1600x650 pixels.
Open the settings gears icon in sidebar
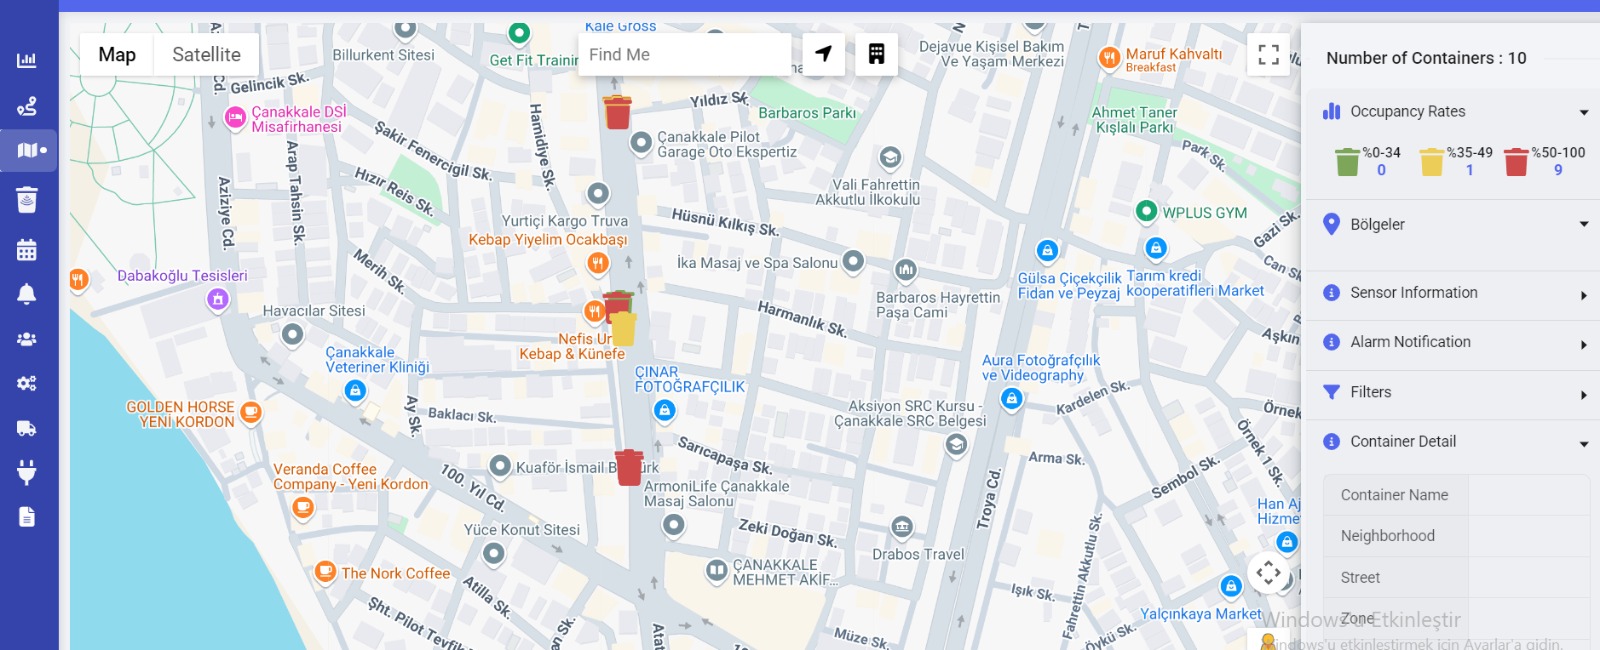(x=27, y=383)
